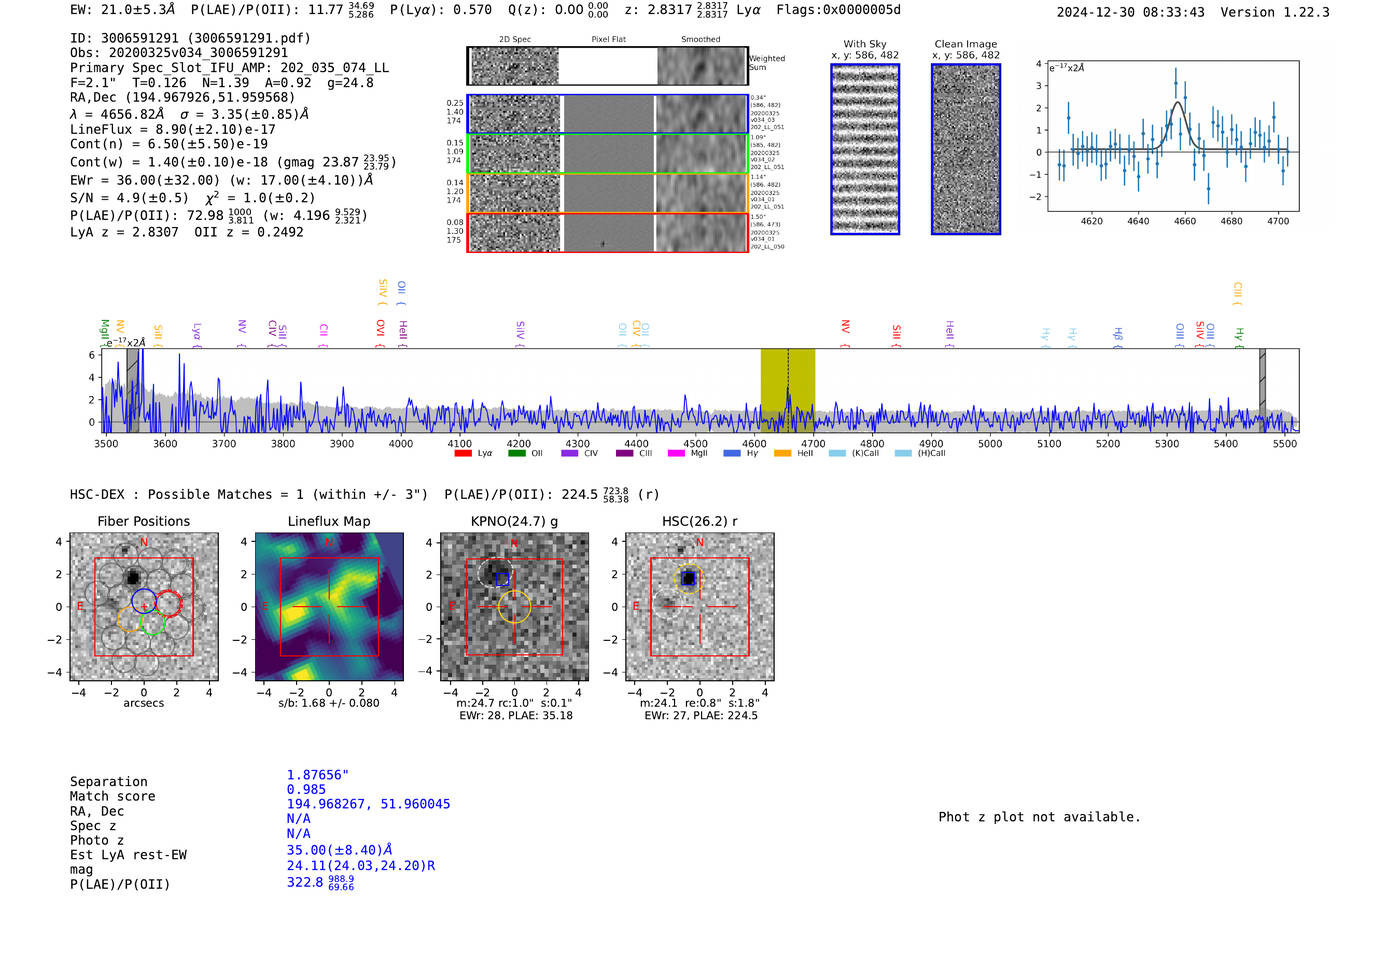The width and height of the screenshot is (1400, 953).
Task: Click the magenta MgII legend swatch
Action: (x=676, y=453)
